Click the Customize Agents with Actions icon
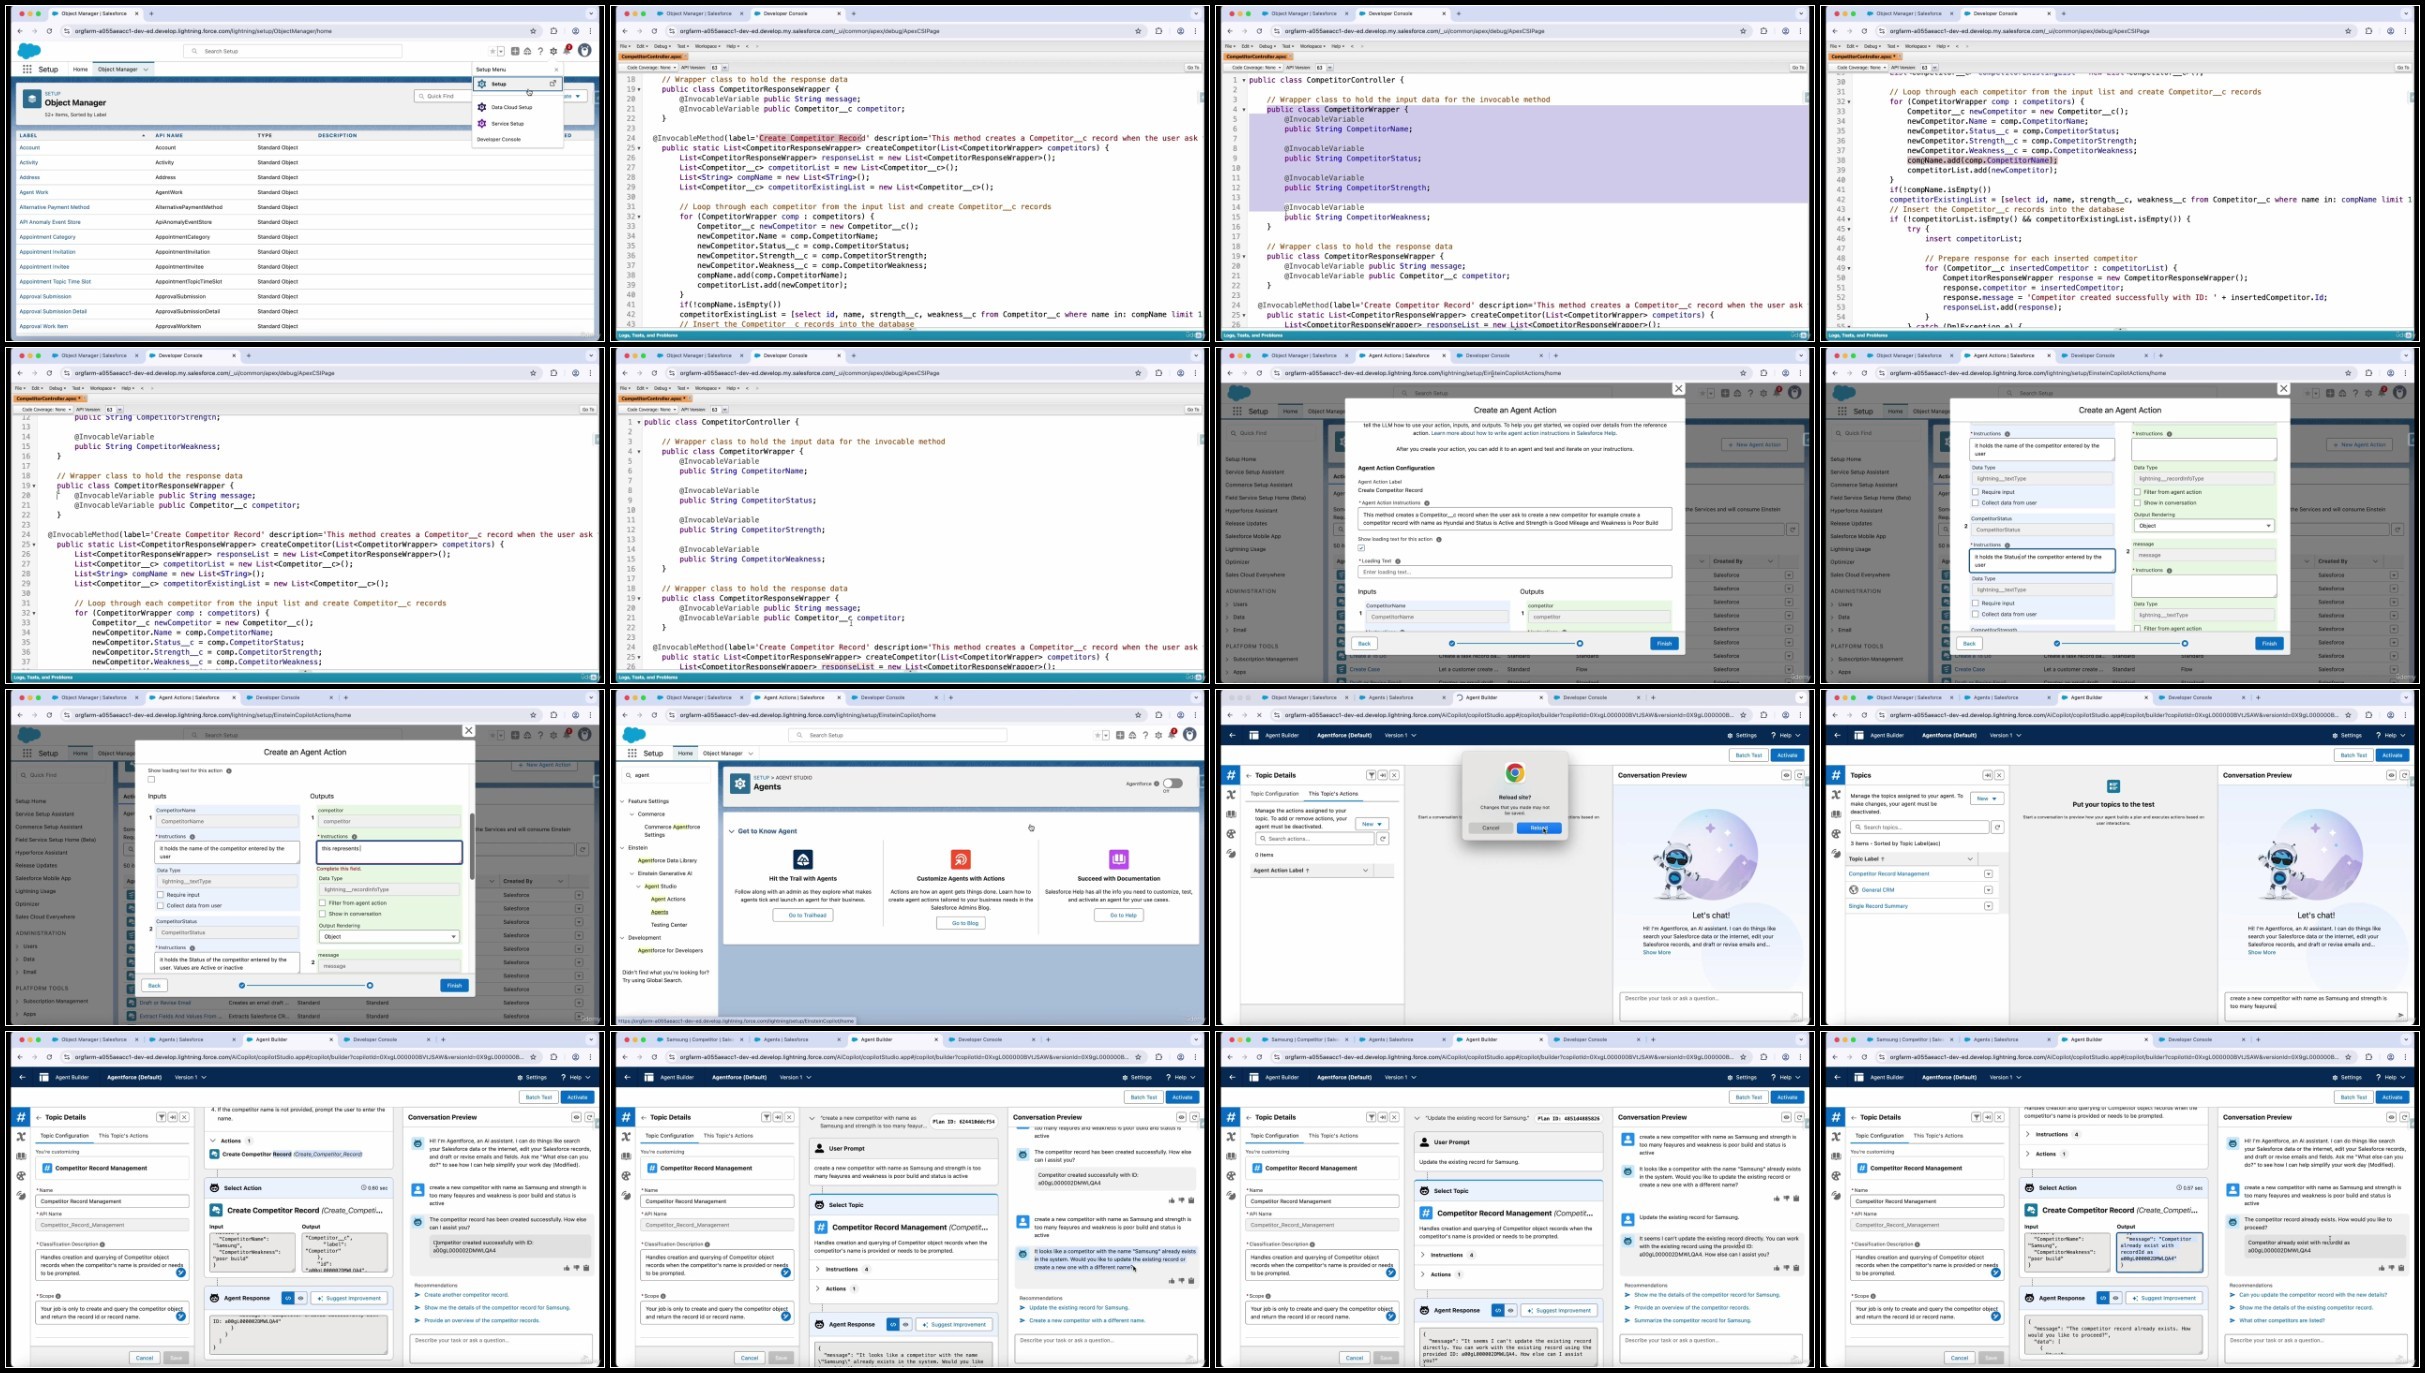 [961, 859]
